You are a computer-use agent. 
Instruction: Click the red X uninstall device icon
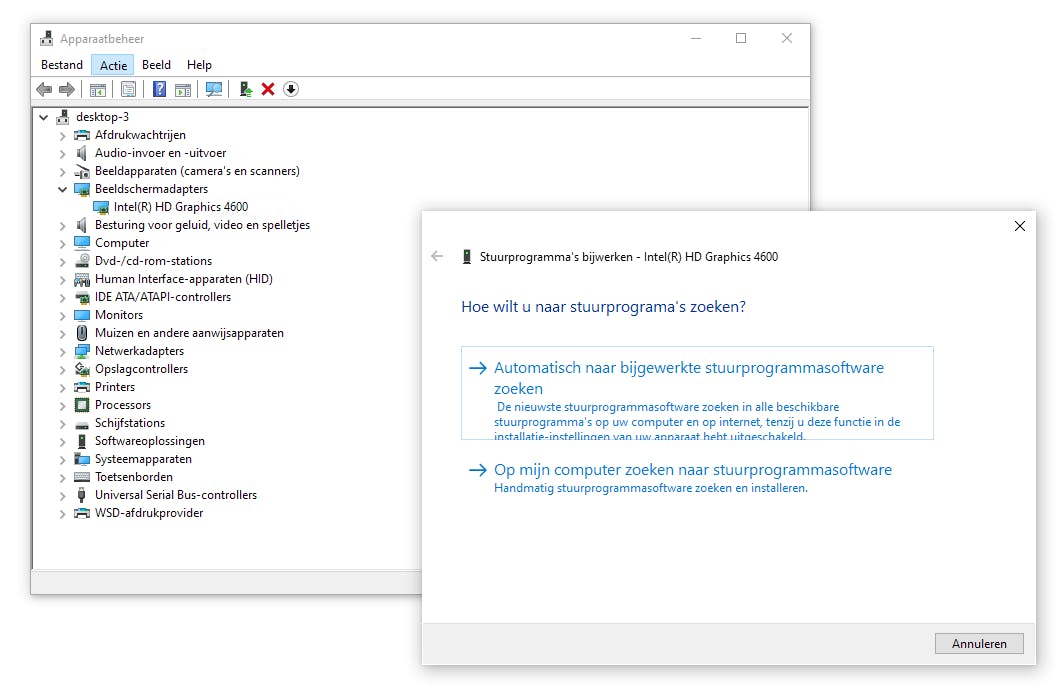pos(268,89)
